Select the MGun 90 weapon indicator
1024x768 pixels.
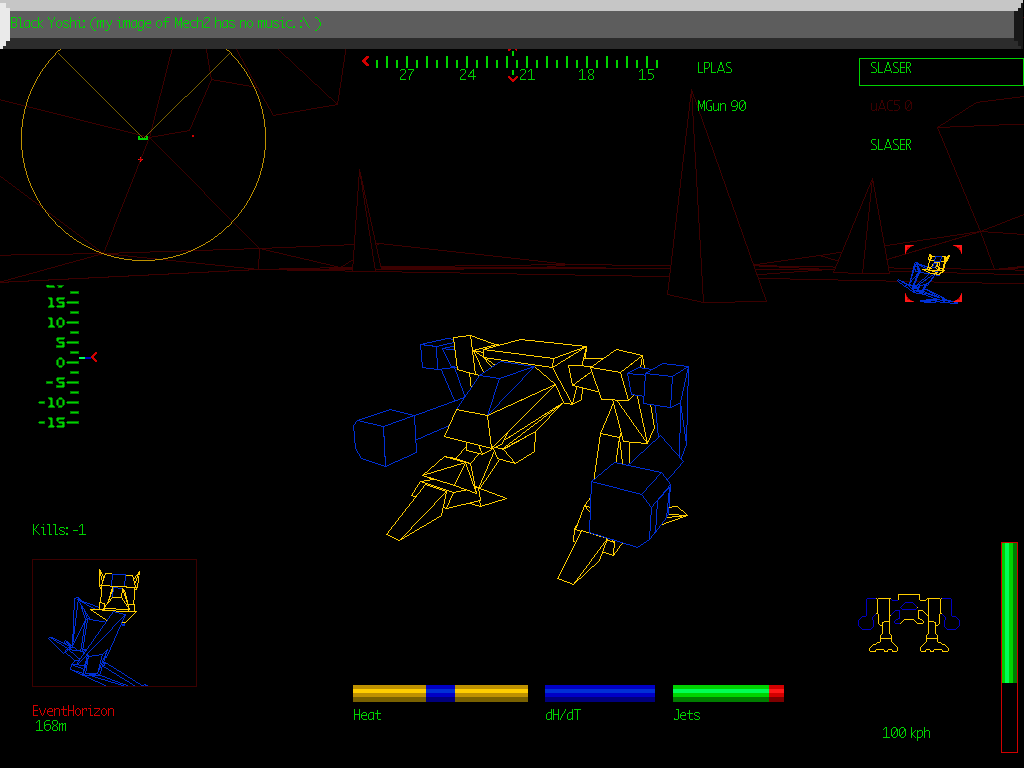pyautogui.click(x=720, y=106)
